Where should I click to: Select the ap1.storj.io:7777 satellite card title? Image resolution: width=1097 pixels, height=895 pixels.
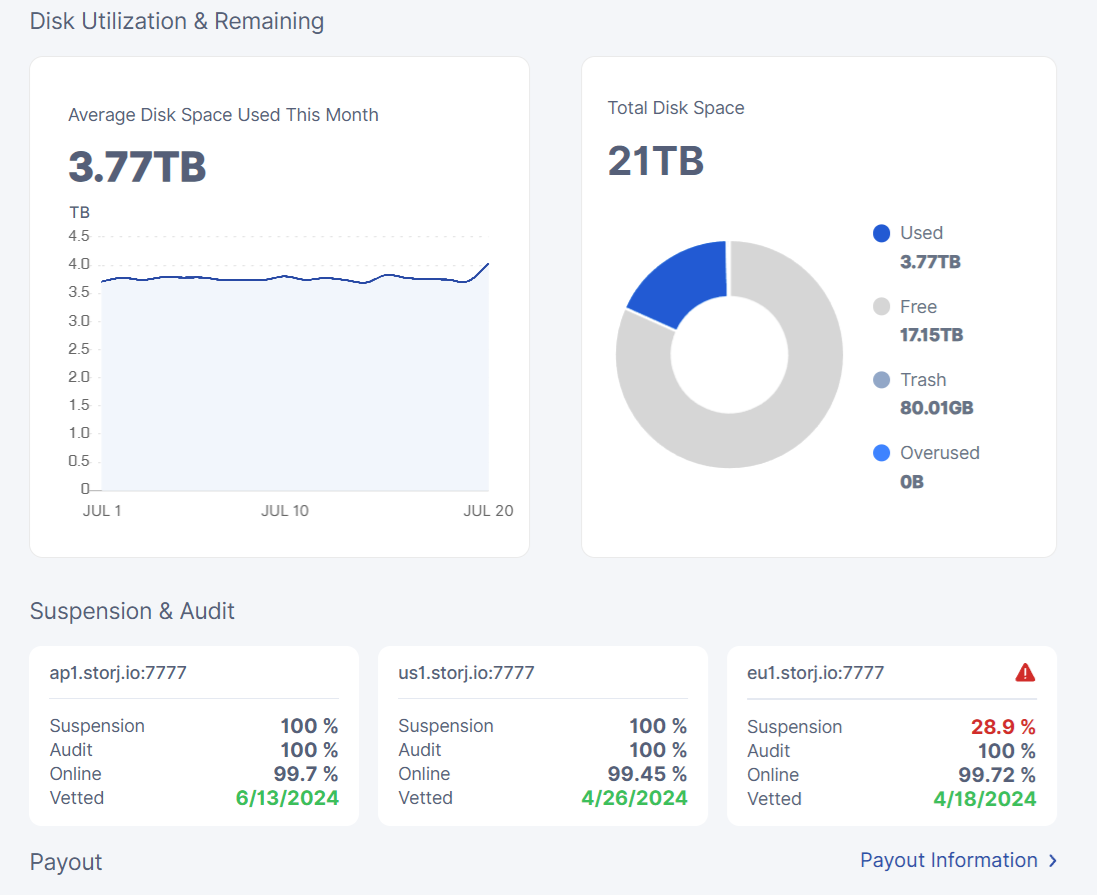118,673
